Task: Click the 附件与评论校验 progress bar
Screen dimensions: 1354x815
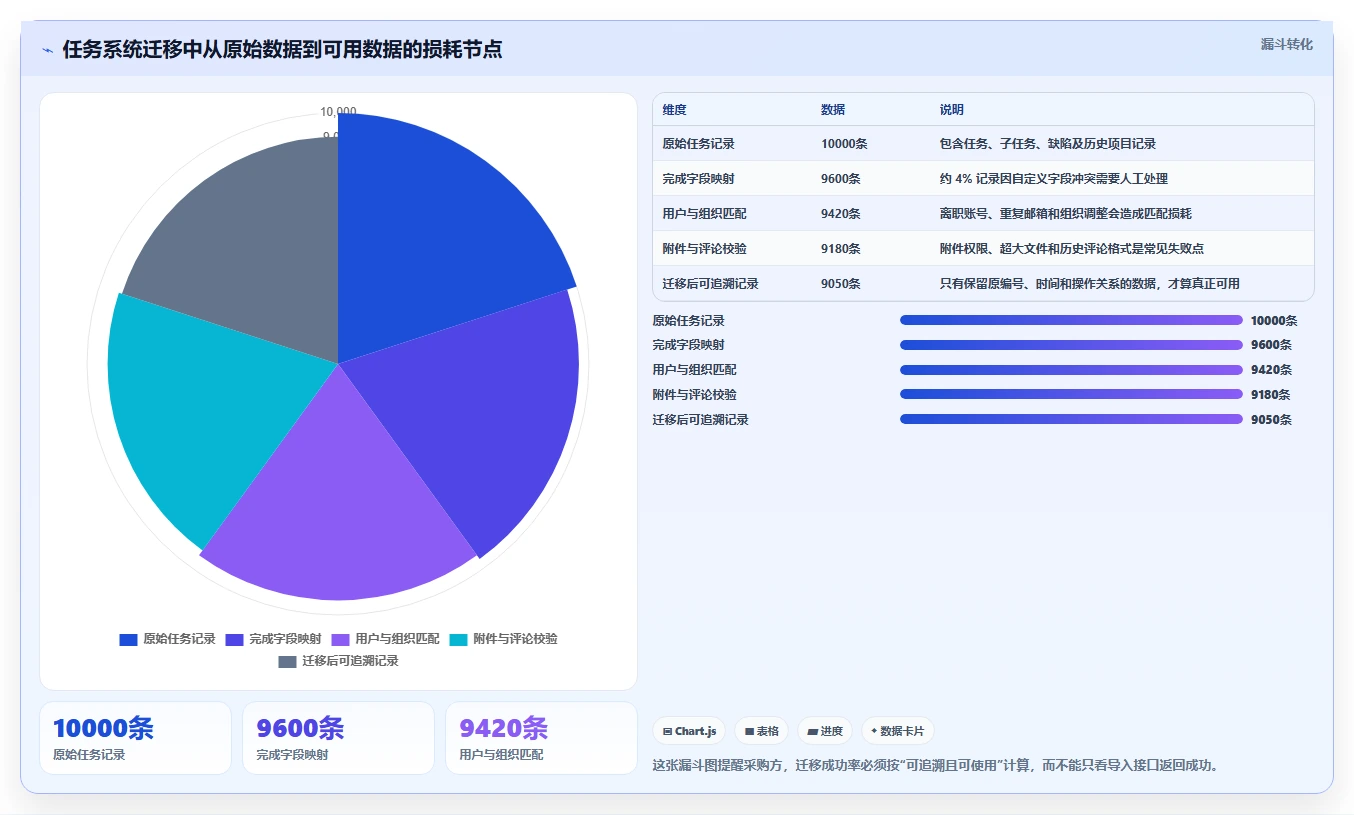Action: click(1071, 395)
